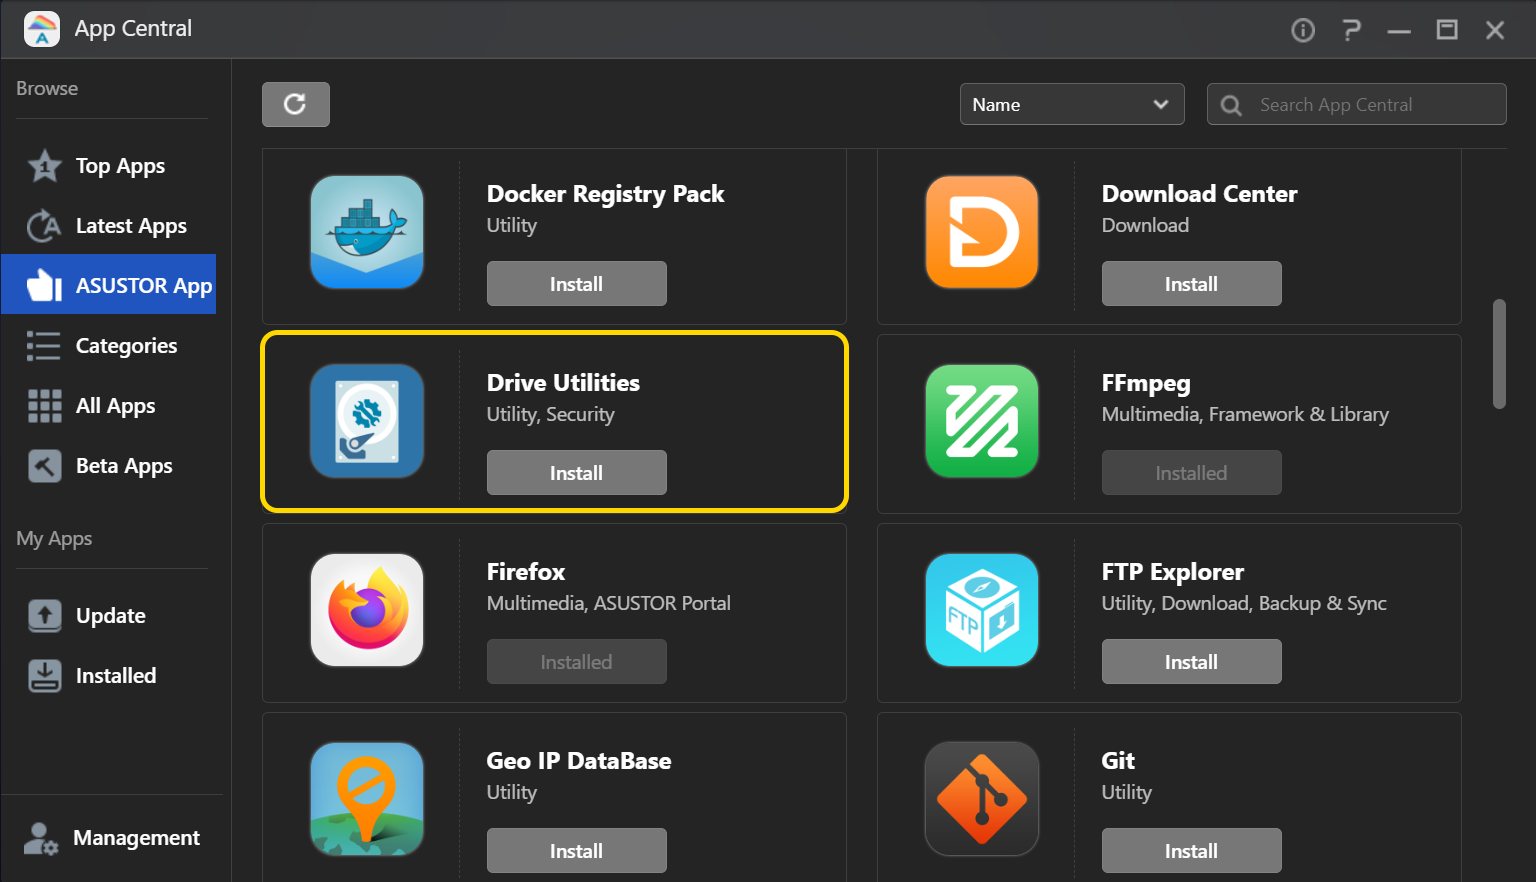
Task: Click the Installed button under FFmpeg
Action: click(1192, 473)
